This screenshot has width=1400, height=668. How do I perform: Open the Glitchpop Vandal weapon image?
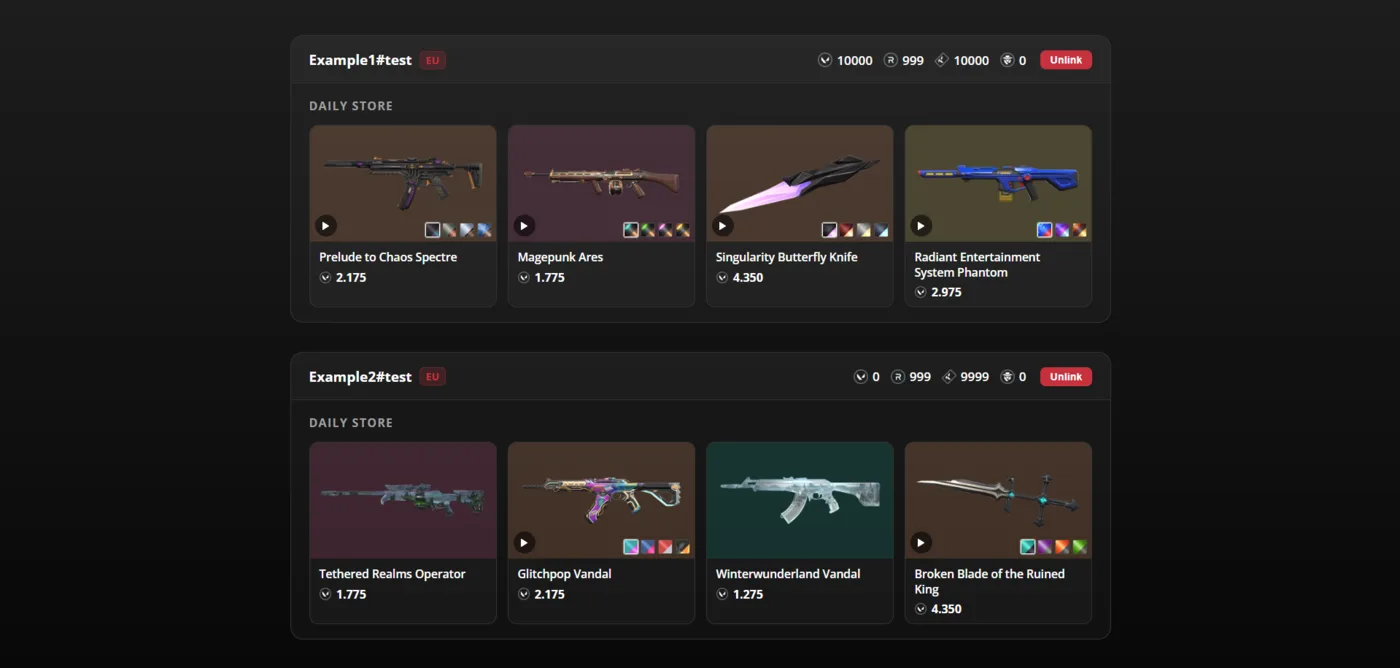coord(601,500)
